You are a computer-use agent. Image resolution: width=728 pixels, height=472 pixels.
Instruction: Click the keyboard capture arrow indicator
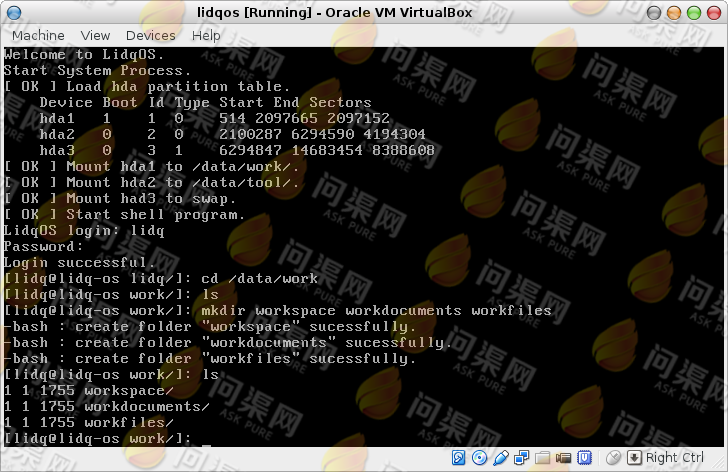coord(634,458)
